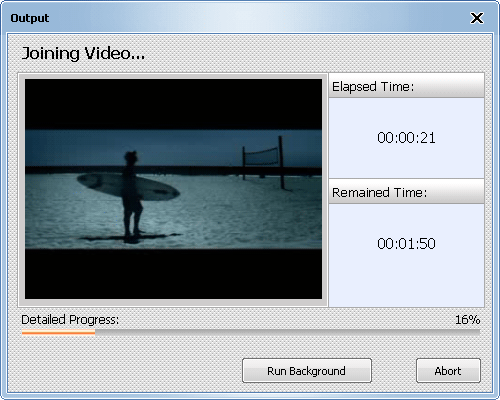Click the Remained Time header
Image resolution: width=500 pixels, height=400 pixels.
pos(406,192)
